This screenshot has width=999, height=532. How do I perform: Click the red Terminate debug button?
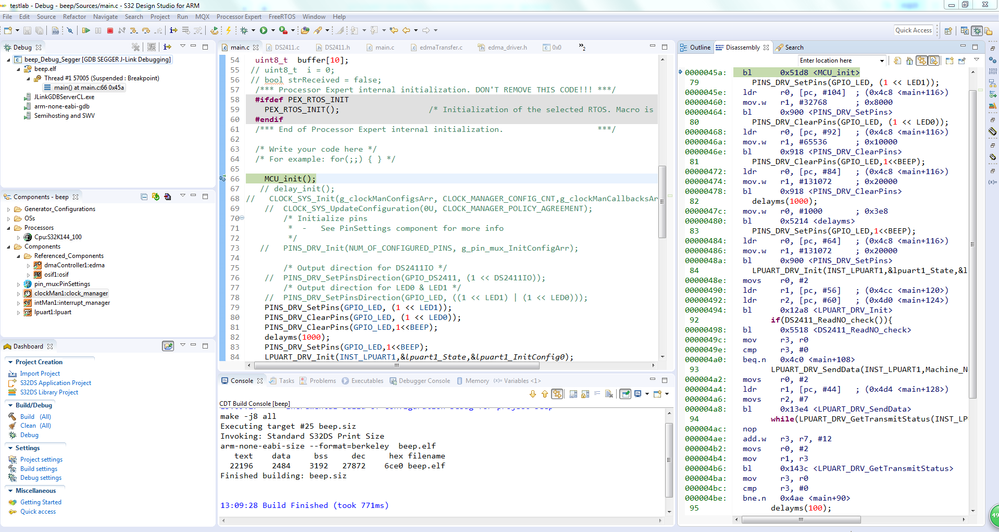[110, 30]
